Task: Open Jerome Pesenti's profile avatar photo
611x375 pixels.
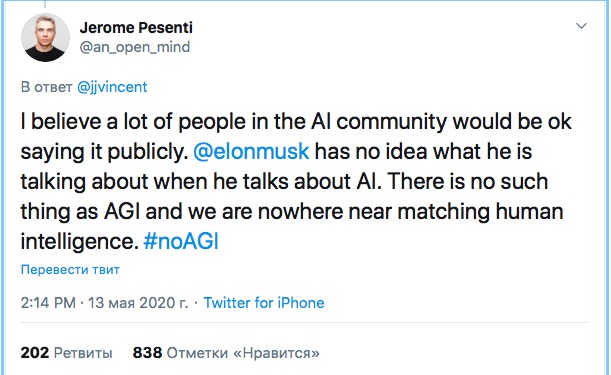Action: tap(45, 38)
